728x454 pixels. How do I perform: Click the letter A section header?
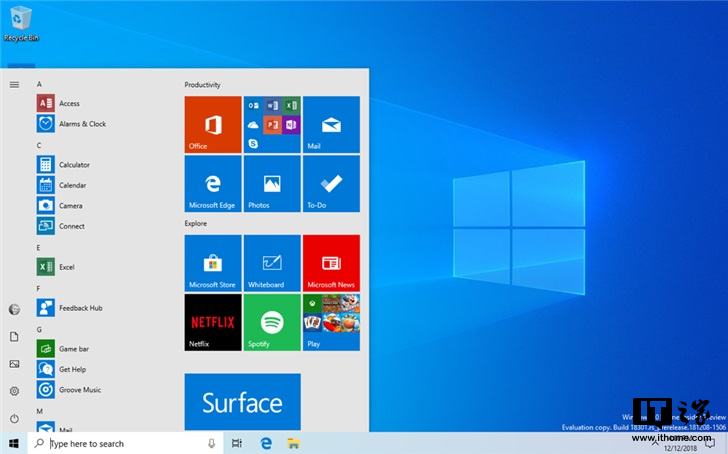click(x=40, y=84)
